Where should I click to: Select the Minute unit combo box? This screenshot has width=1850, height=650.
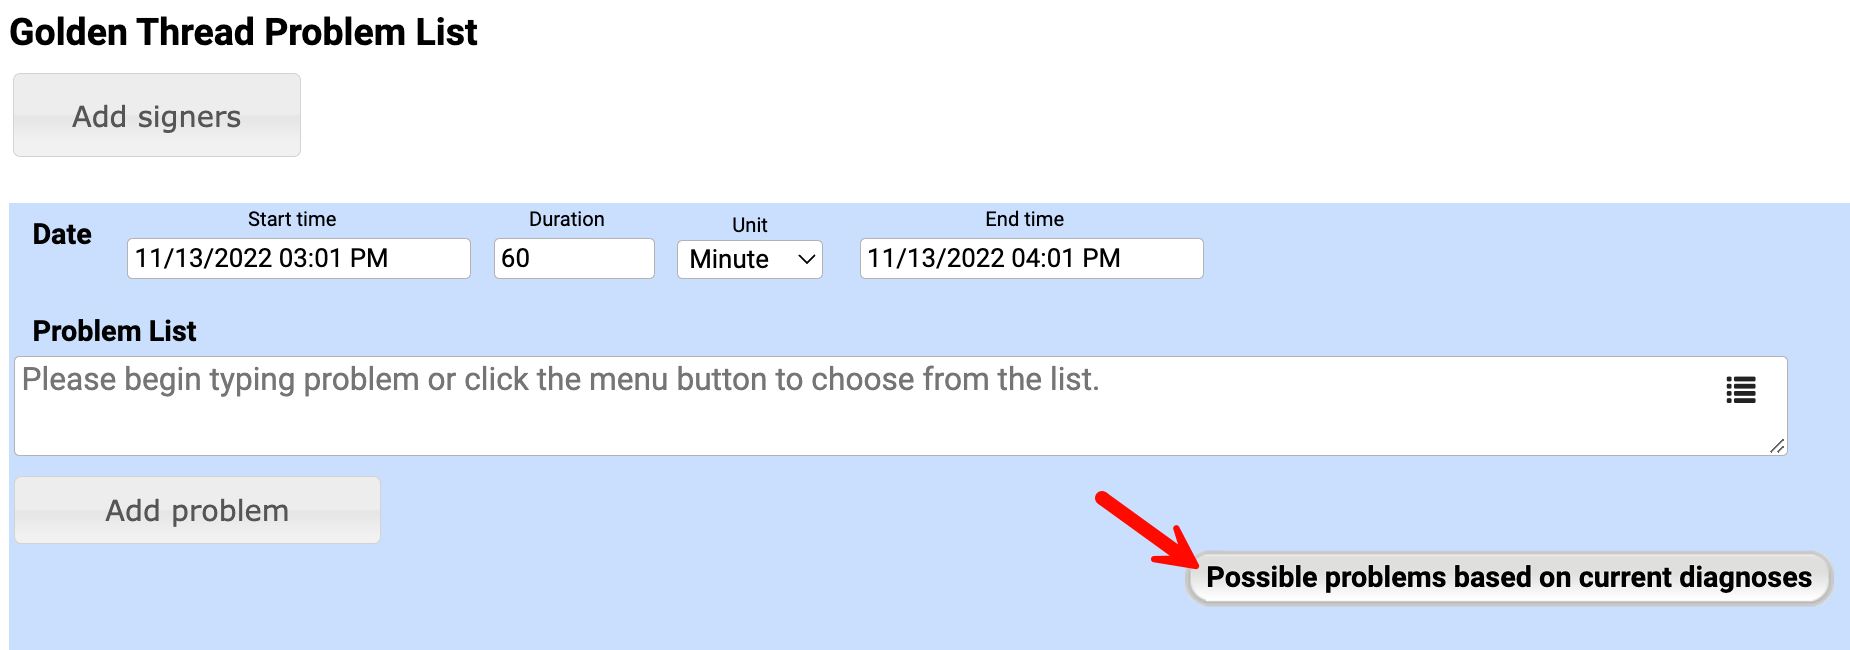coord(740,259)
